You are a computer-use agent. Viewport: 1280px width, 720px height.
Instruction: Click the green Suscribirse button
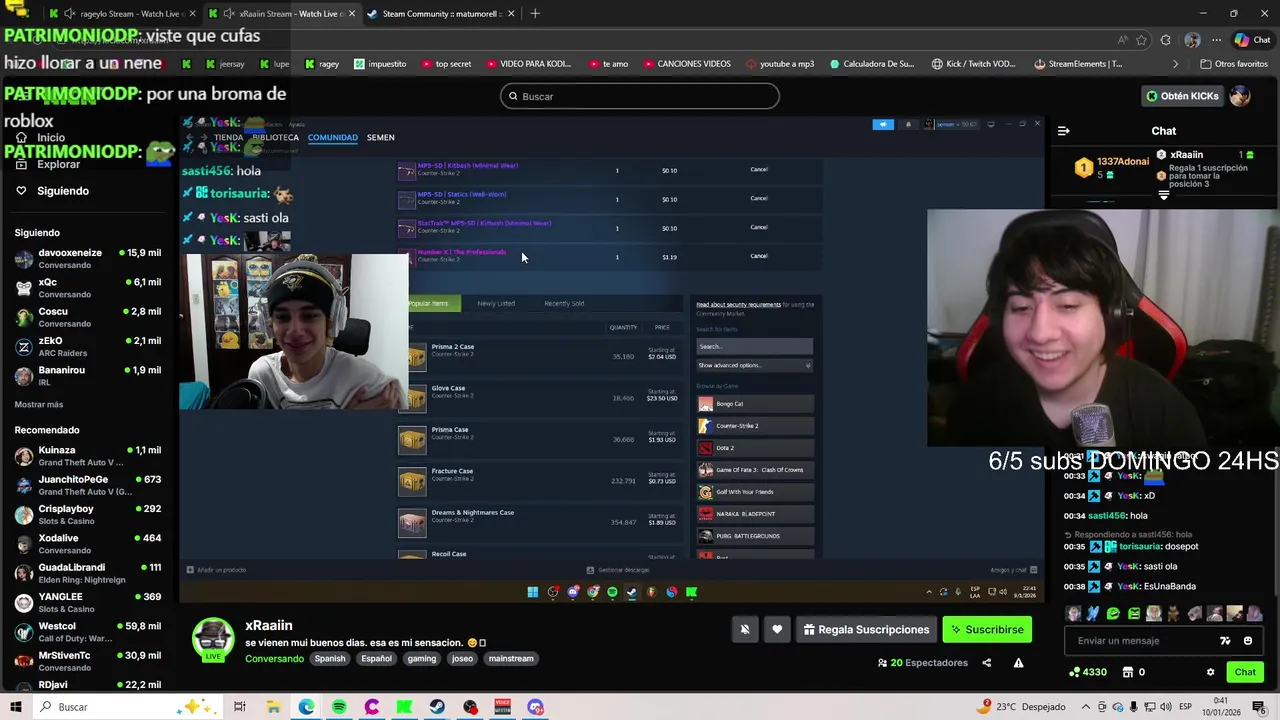coord(987,629)
